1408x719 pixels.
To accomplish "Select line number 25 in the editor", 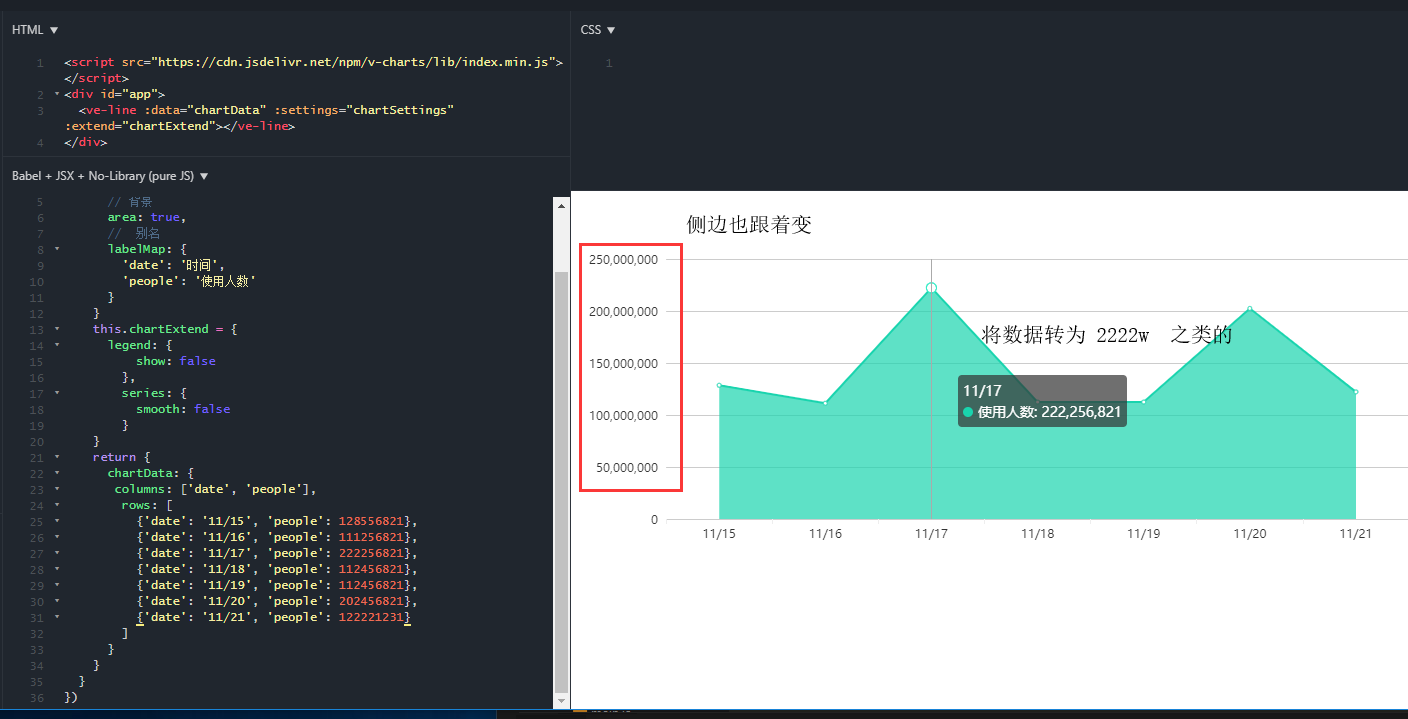I will (x=36, y=520).
